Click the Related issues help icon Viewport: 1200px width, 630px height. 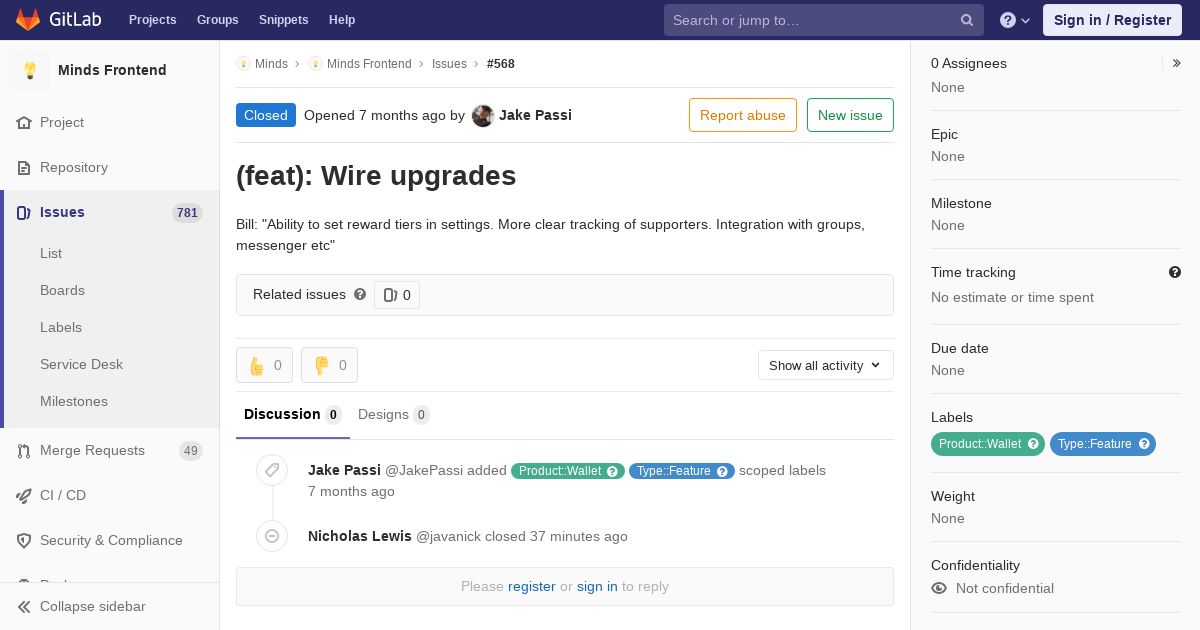coord(360,295)
